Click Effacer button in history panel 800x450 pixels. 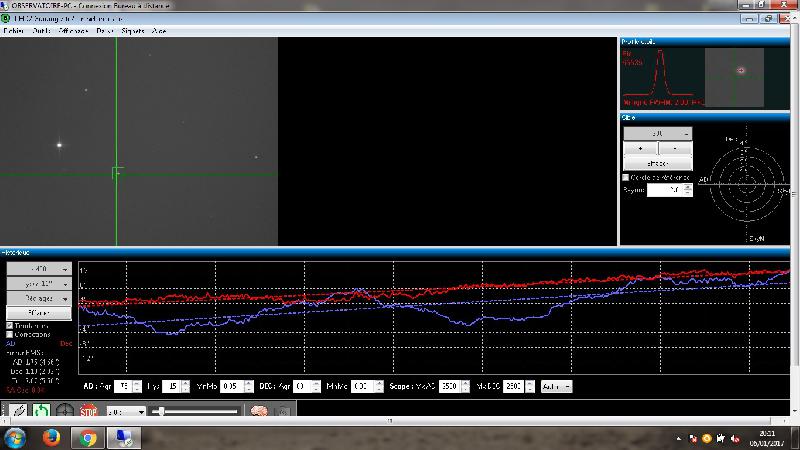(39, 313)
